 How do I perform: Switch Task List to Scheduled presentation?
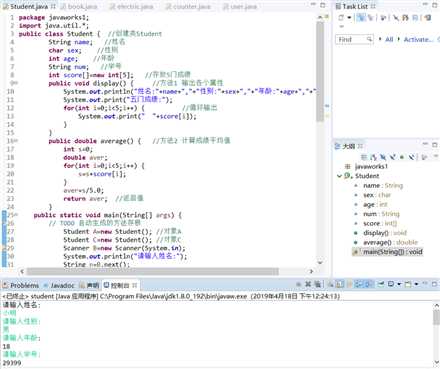click(371, 17)
